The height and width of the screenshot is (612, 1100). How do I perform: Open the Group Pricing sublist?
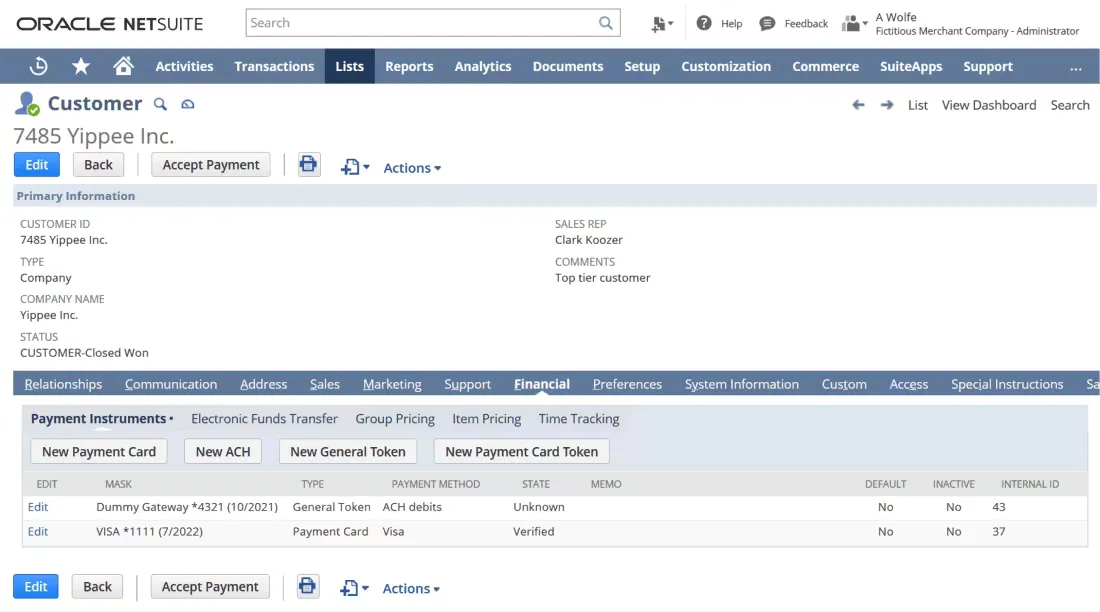[395, 419]
